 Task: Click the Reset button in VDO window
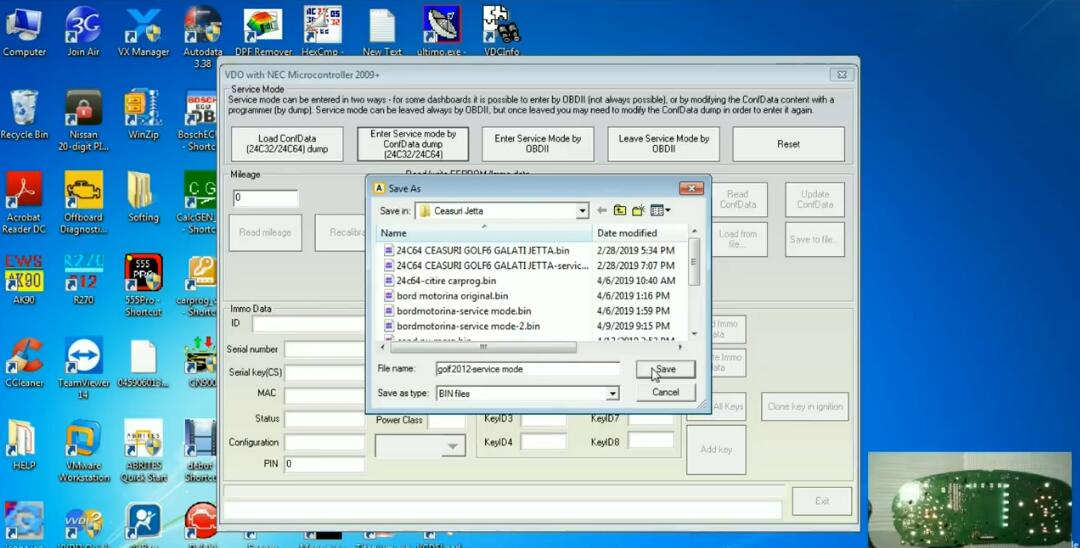[789, 144]
